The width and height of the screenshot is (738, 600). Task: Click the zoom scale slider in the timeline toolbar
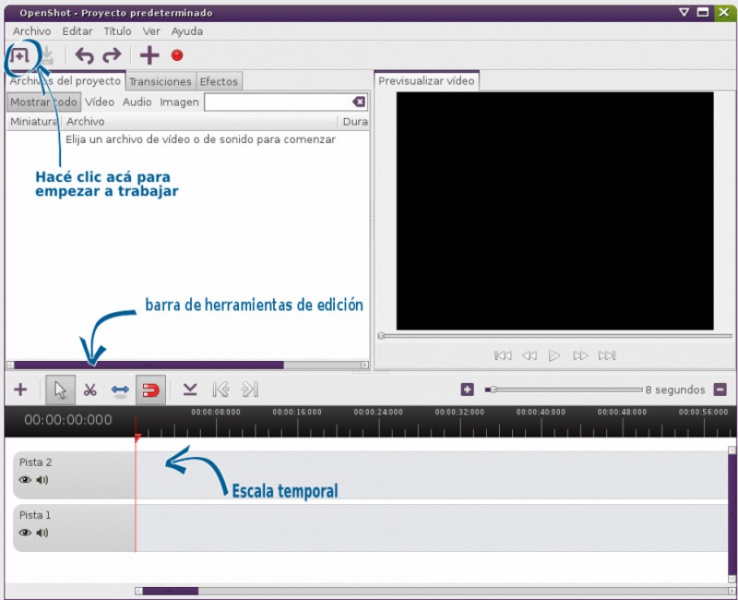point(563,390)
